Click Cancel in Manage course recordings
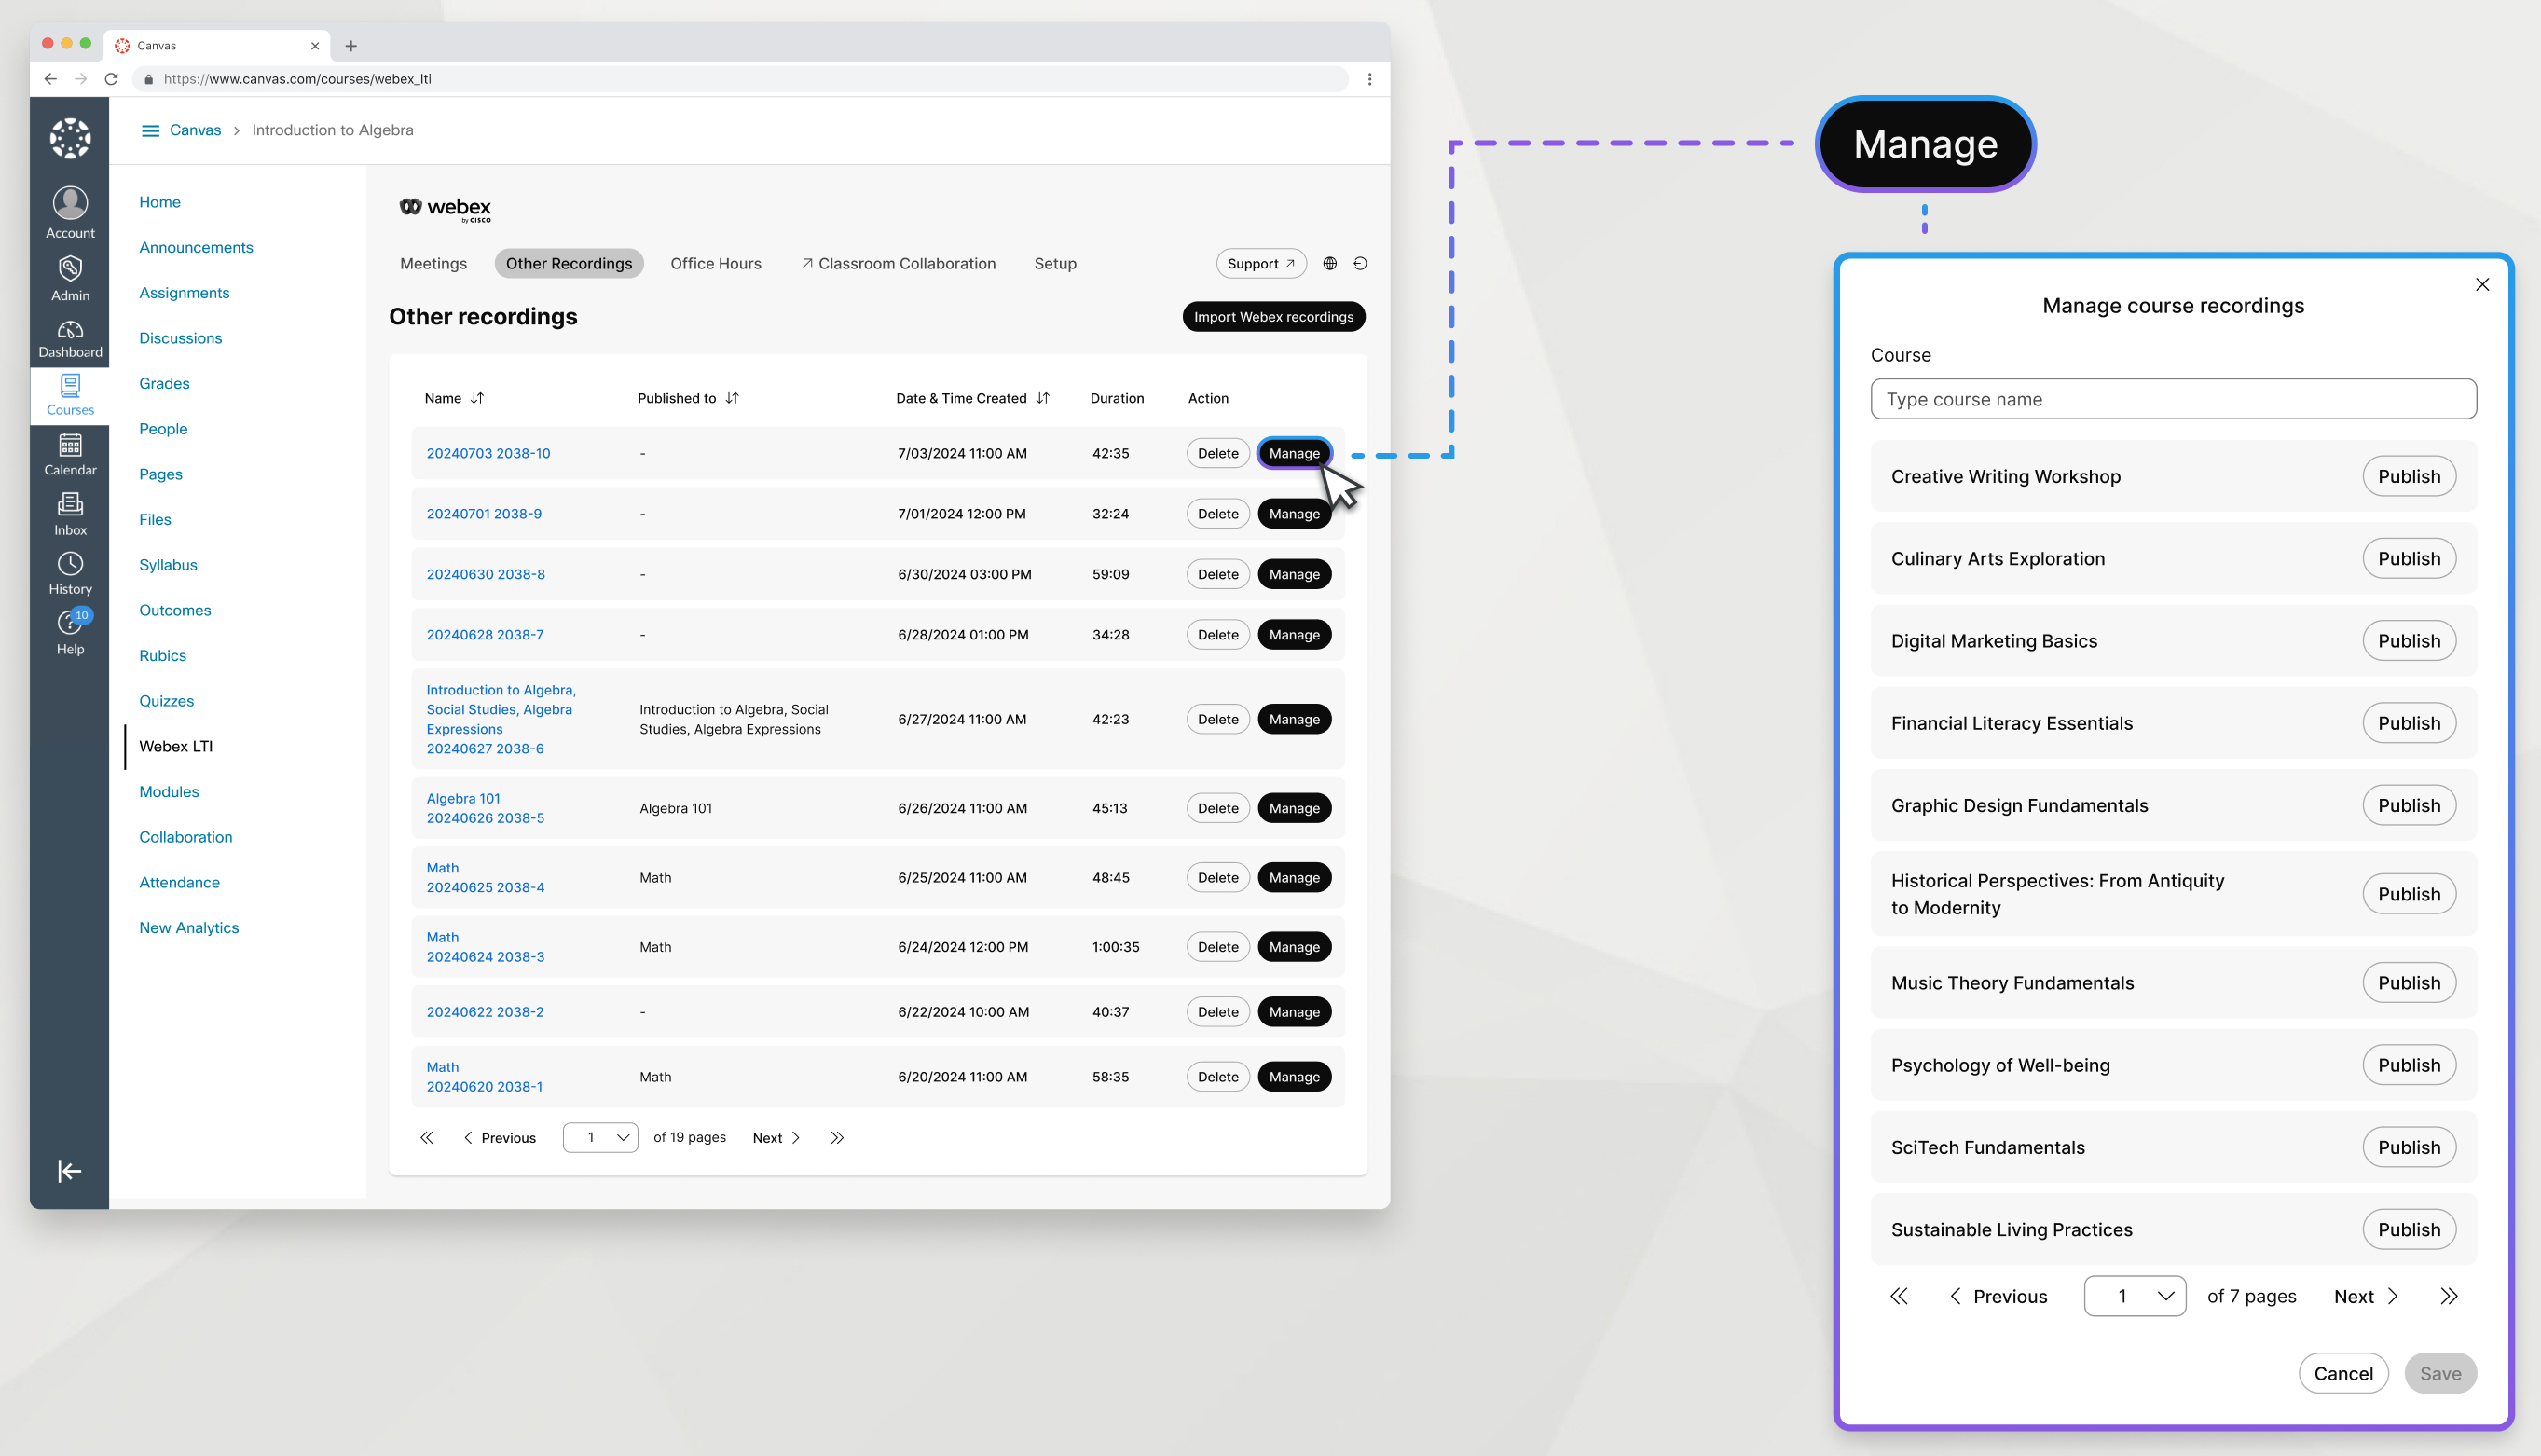Viewport: 2541px width, 1456px height. pyautogui.click(x=2342, y=1374)
